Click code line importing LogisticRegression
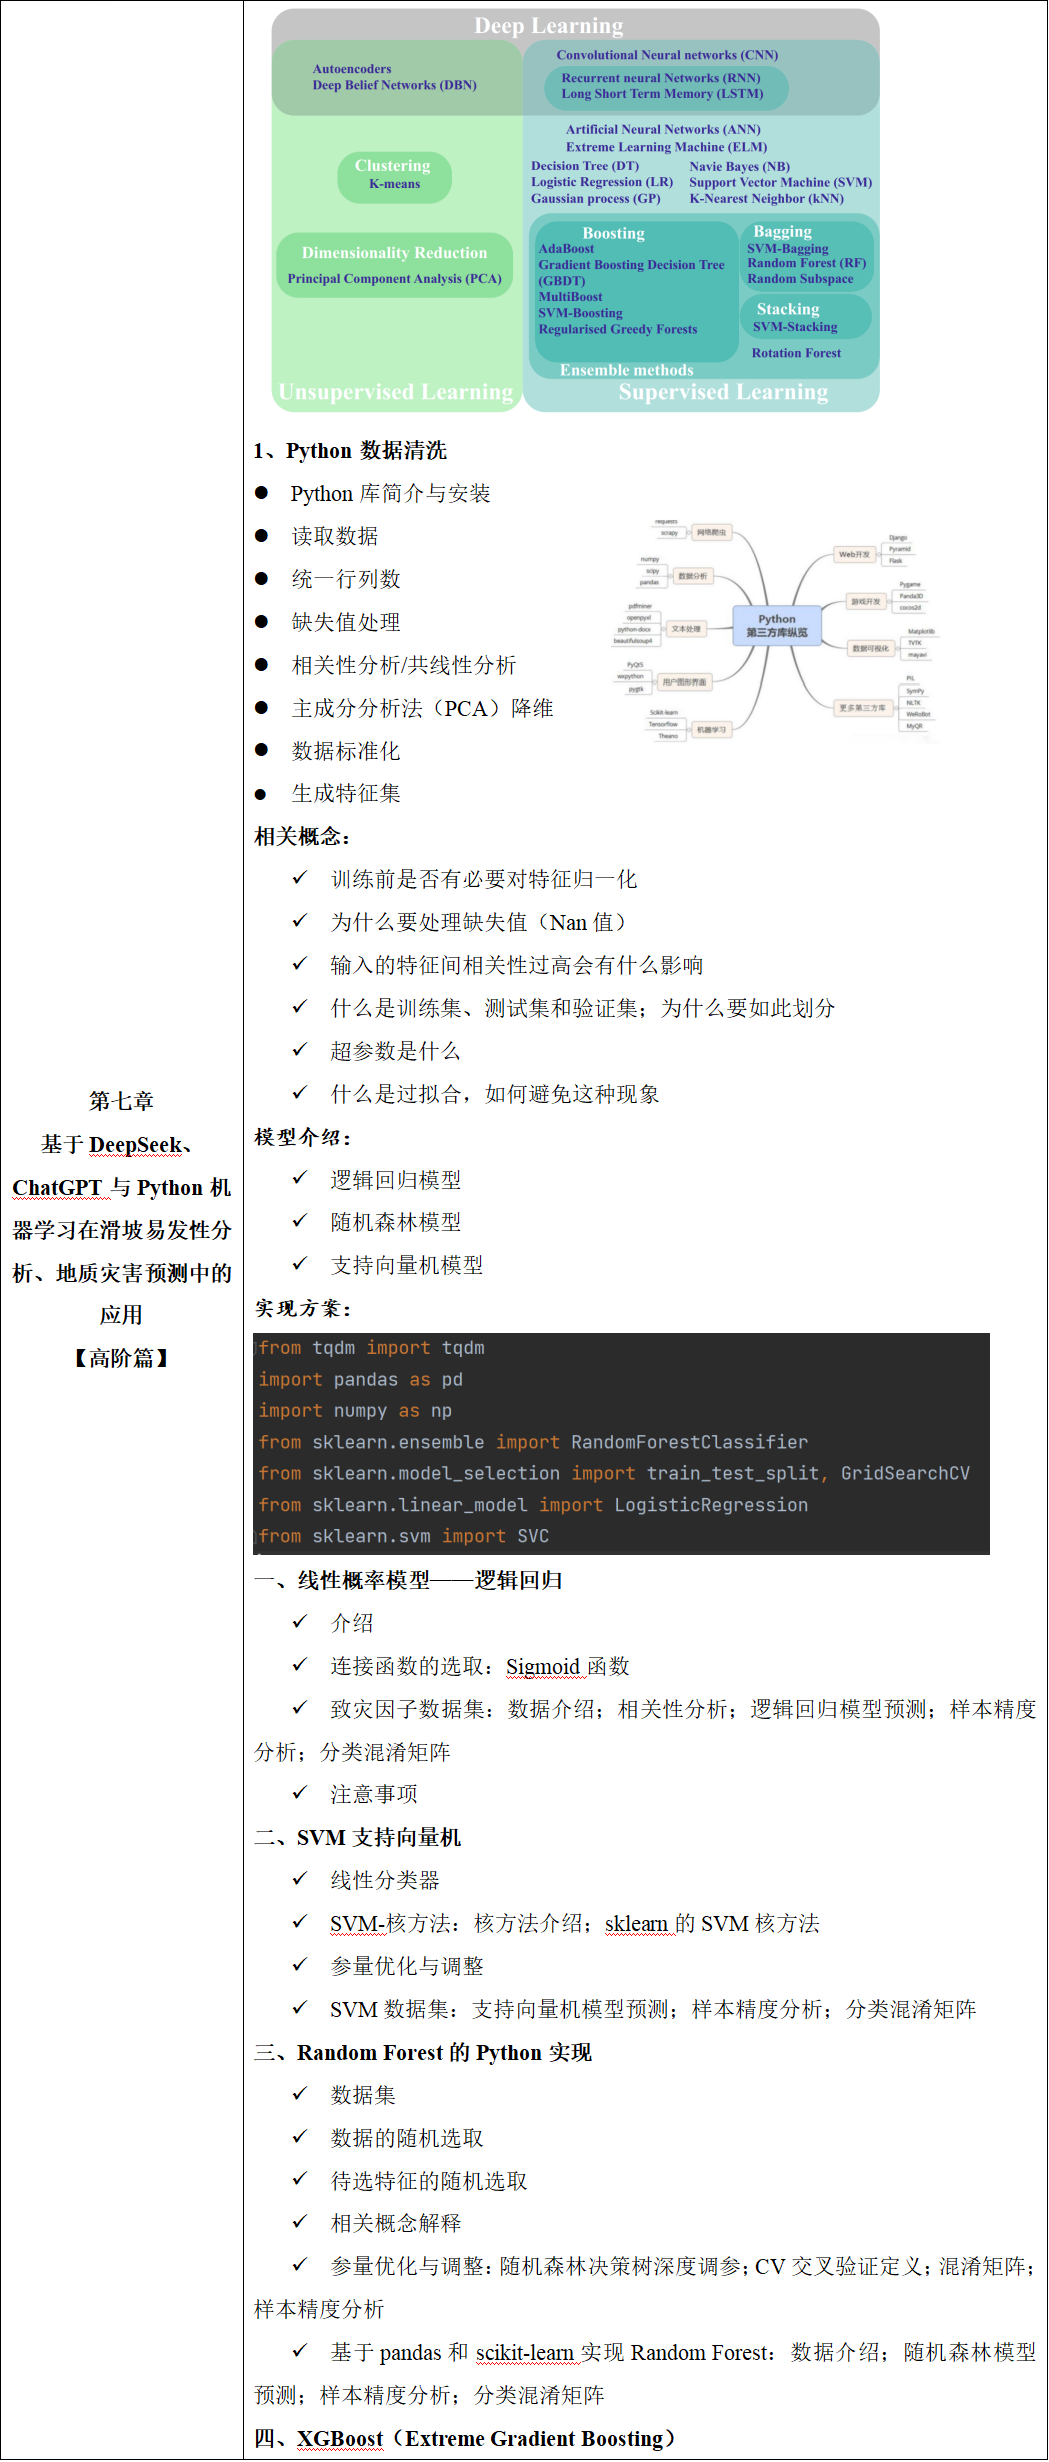Viewport: 1049px width, 2462px height. click(x=533, y=1505)
